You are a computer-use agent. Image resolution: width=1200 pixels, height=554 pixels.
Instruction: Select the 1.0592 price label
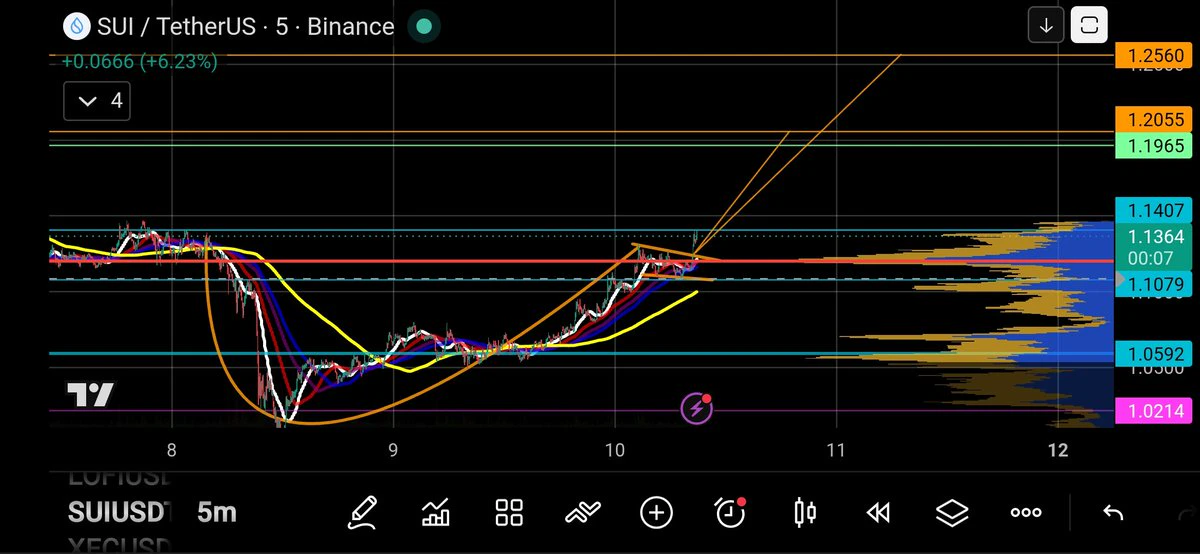click(1154, 353)
